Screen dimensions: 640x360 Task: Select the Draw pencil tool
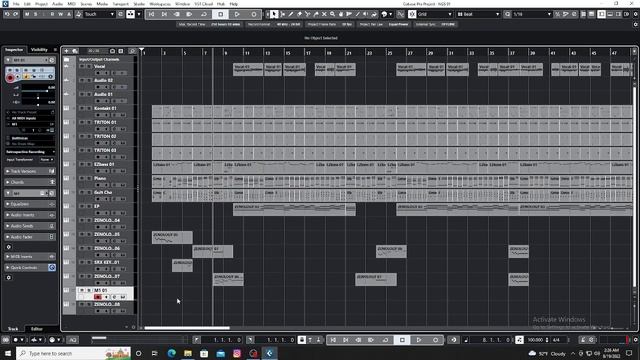click(291, 14)
